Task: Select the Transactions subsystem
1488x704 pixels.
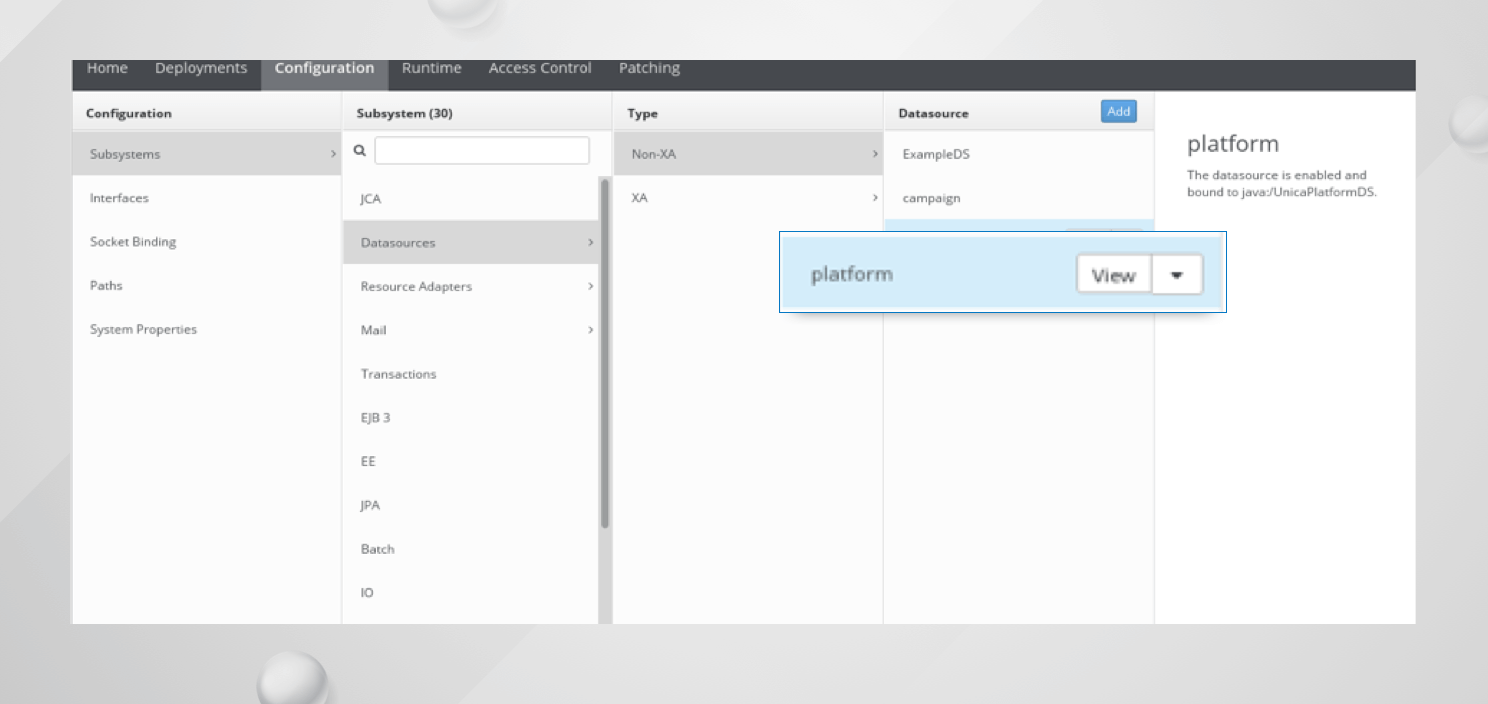Action: click(398, 374)
